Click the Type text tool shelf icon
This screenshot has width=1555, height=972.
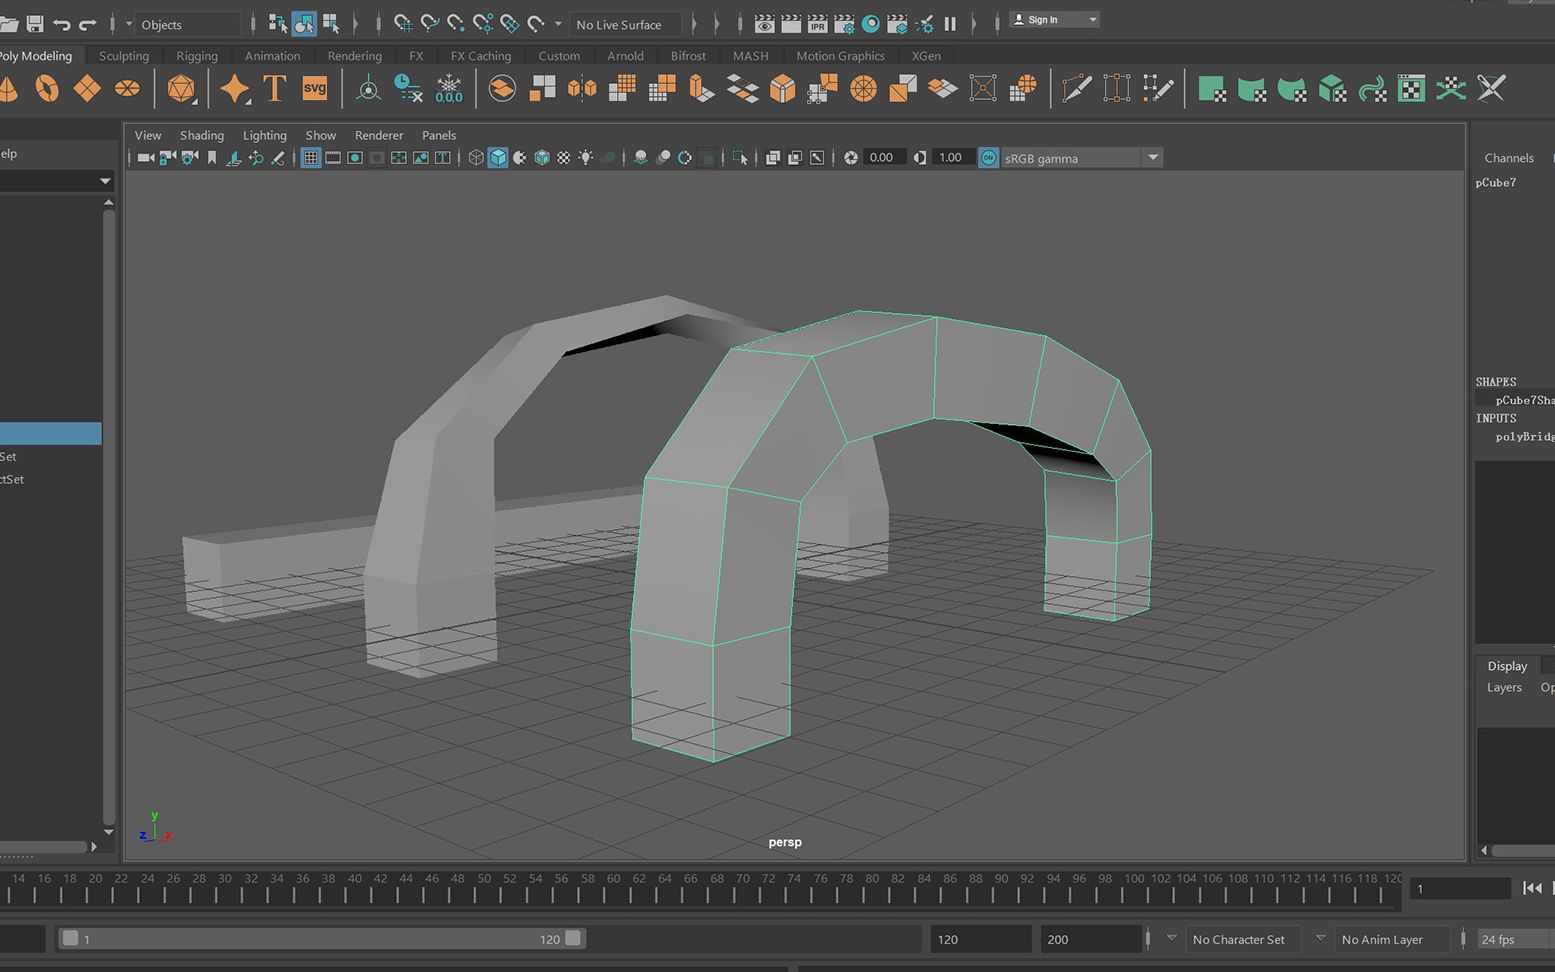[x=274, y=89]
